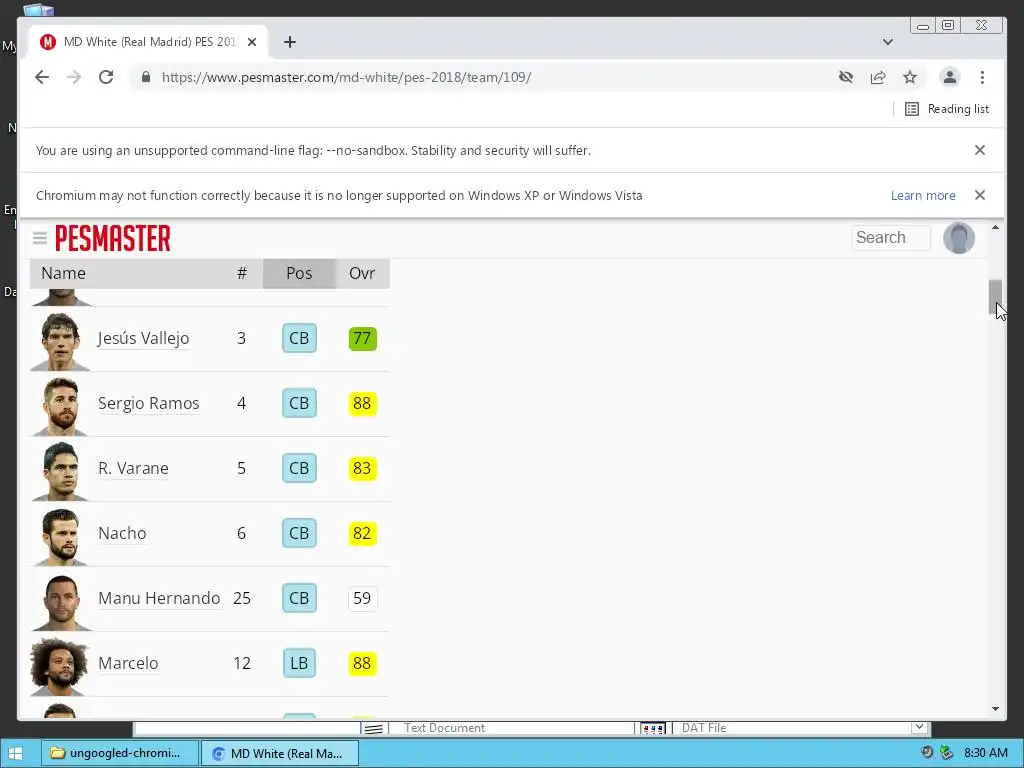Select MD White taskbar button

pyautogui.click(x=280, y=753)
